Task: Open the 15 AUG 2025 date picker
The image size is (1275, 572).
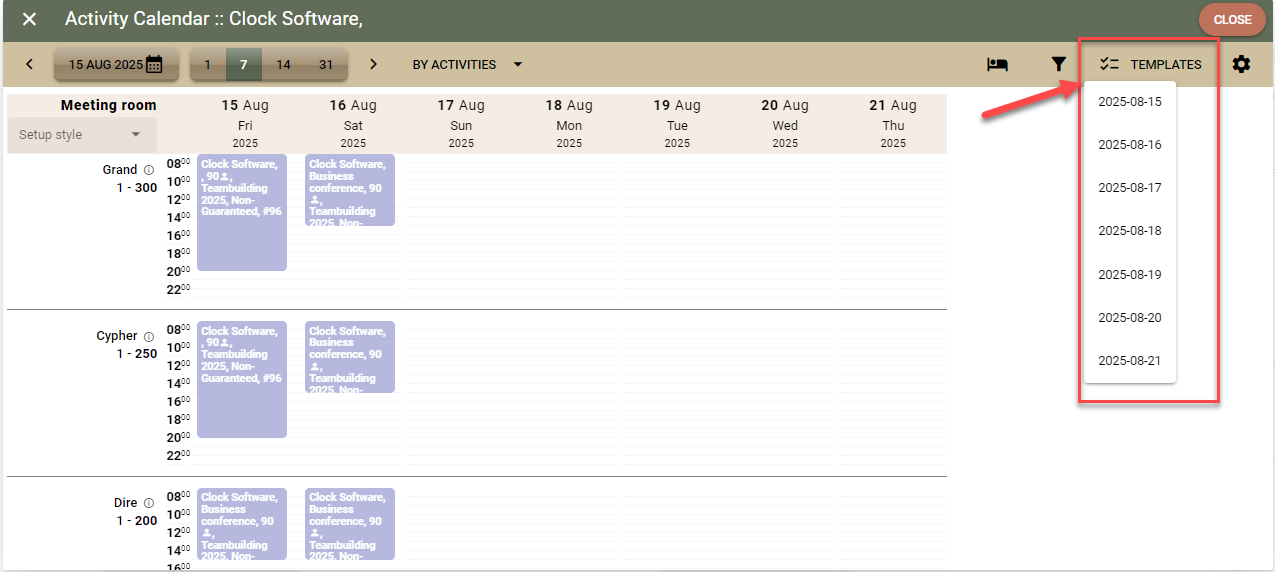Action: [116, 64]
